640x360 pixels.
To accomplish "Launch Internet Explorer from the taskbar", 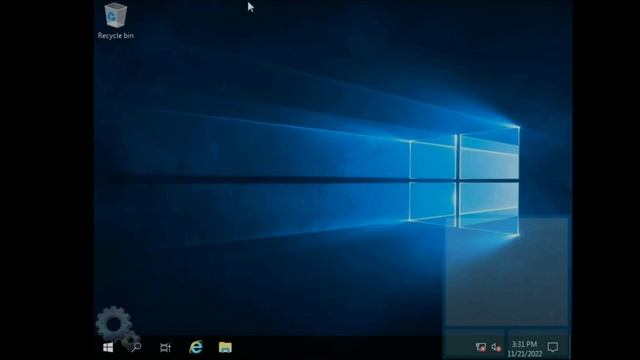I will [196, 347].
